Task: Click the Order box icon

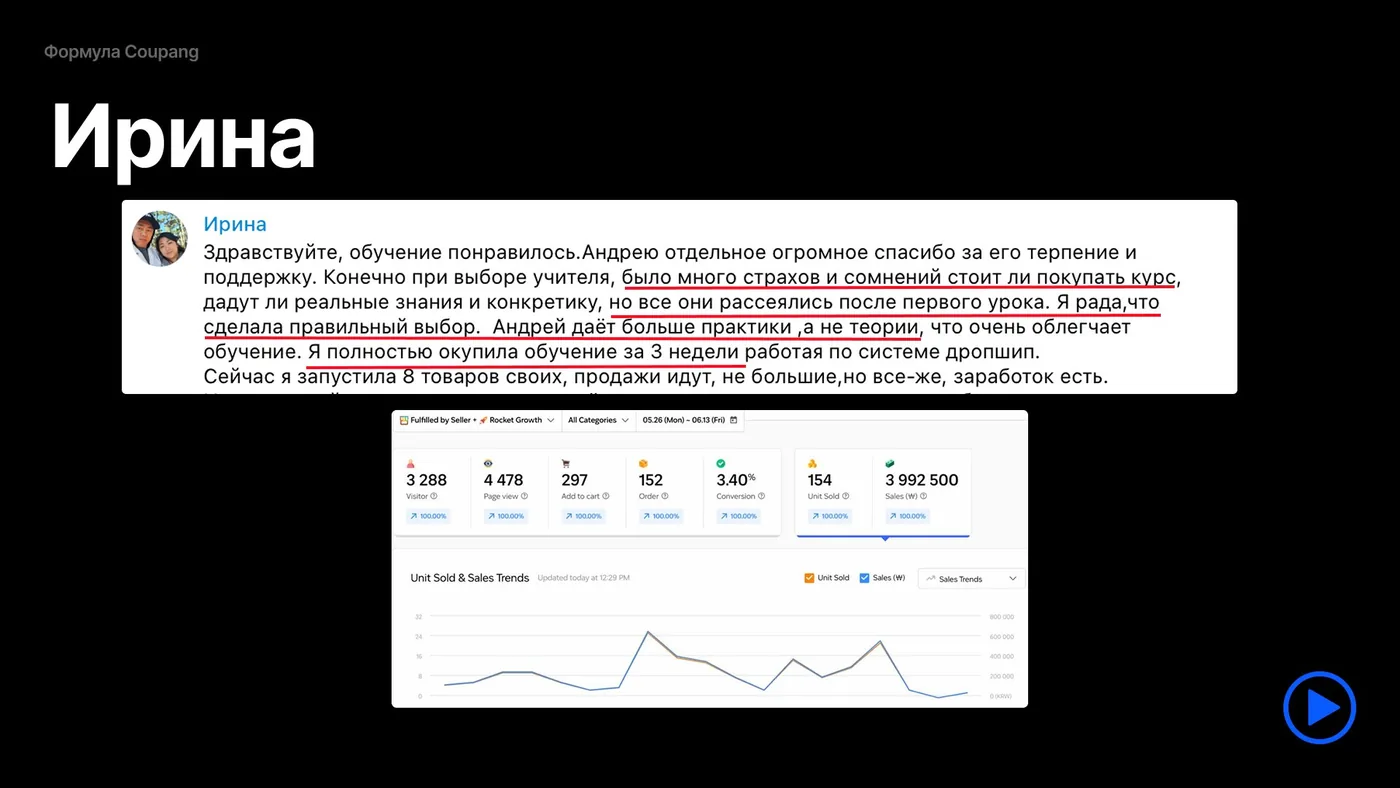Action: (643, 464)
